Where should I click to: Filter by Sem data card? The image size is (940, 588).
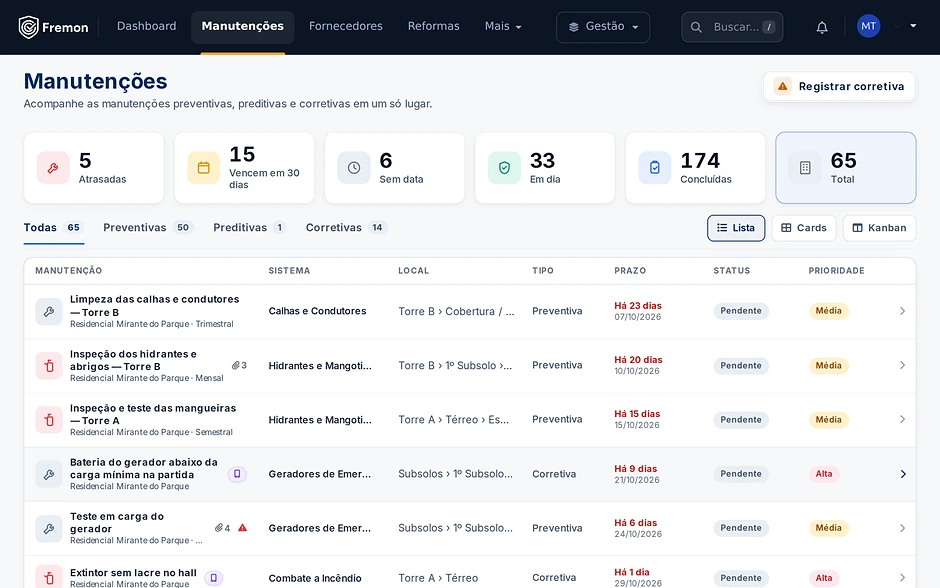coord(394,168)
